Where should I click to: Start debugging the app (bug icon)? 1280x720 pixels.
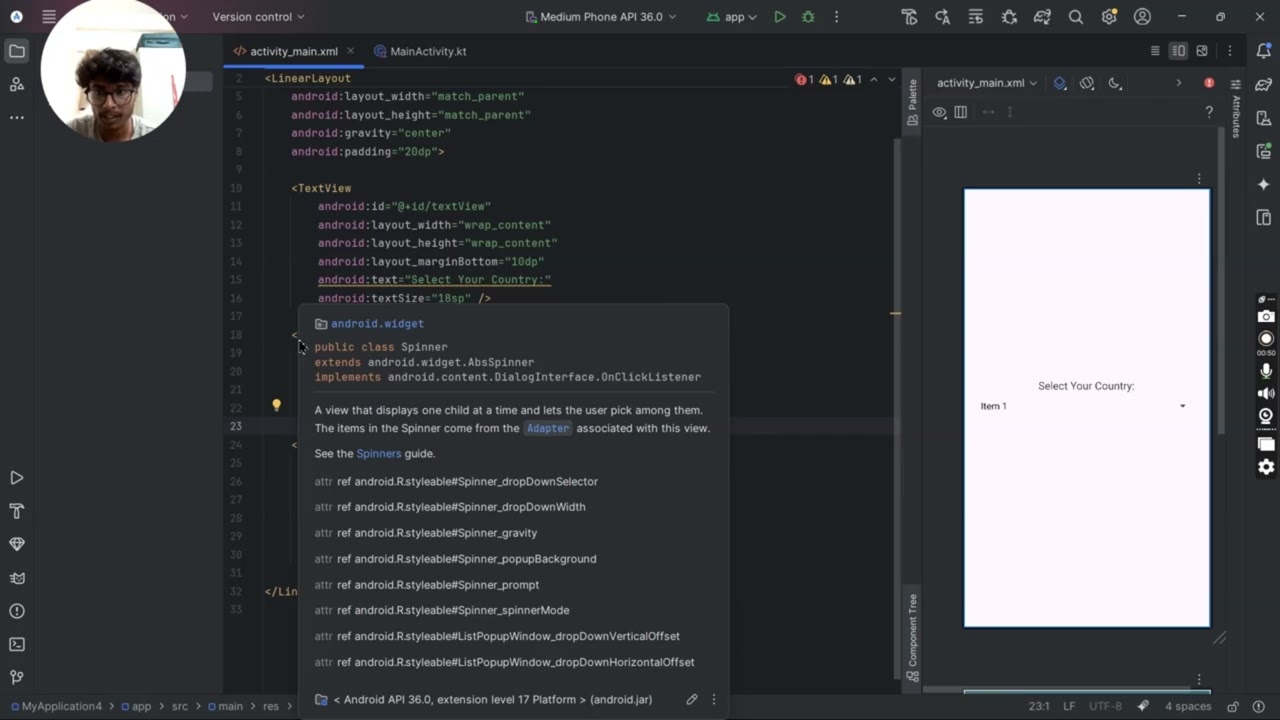tap(808, 17)
